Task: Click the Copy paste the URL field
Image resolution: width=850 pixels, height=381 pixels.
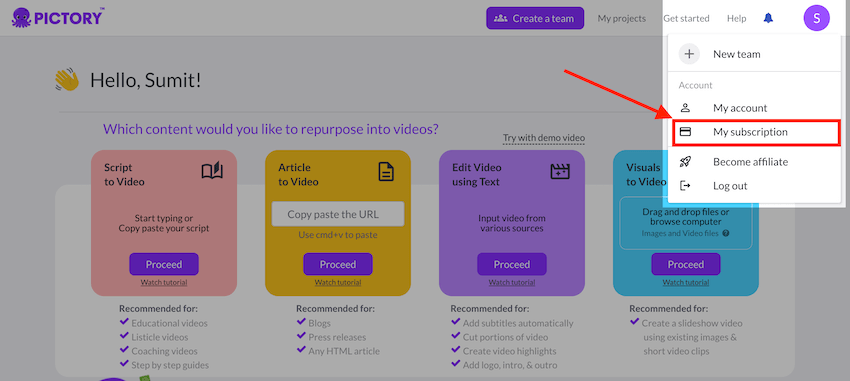Action: click(338, 214)
